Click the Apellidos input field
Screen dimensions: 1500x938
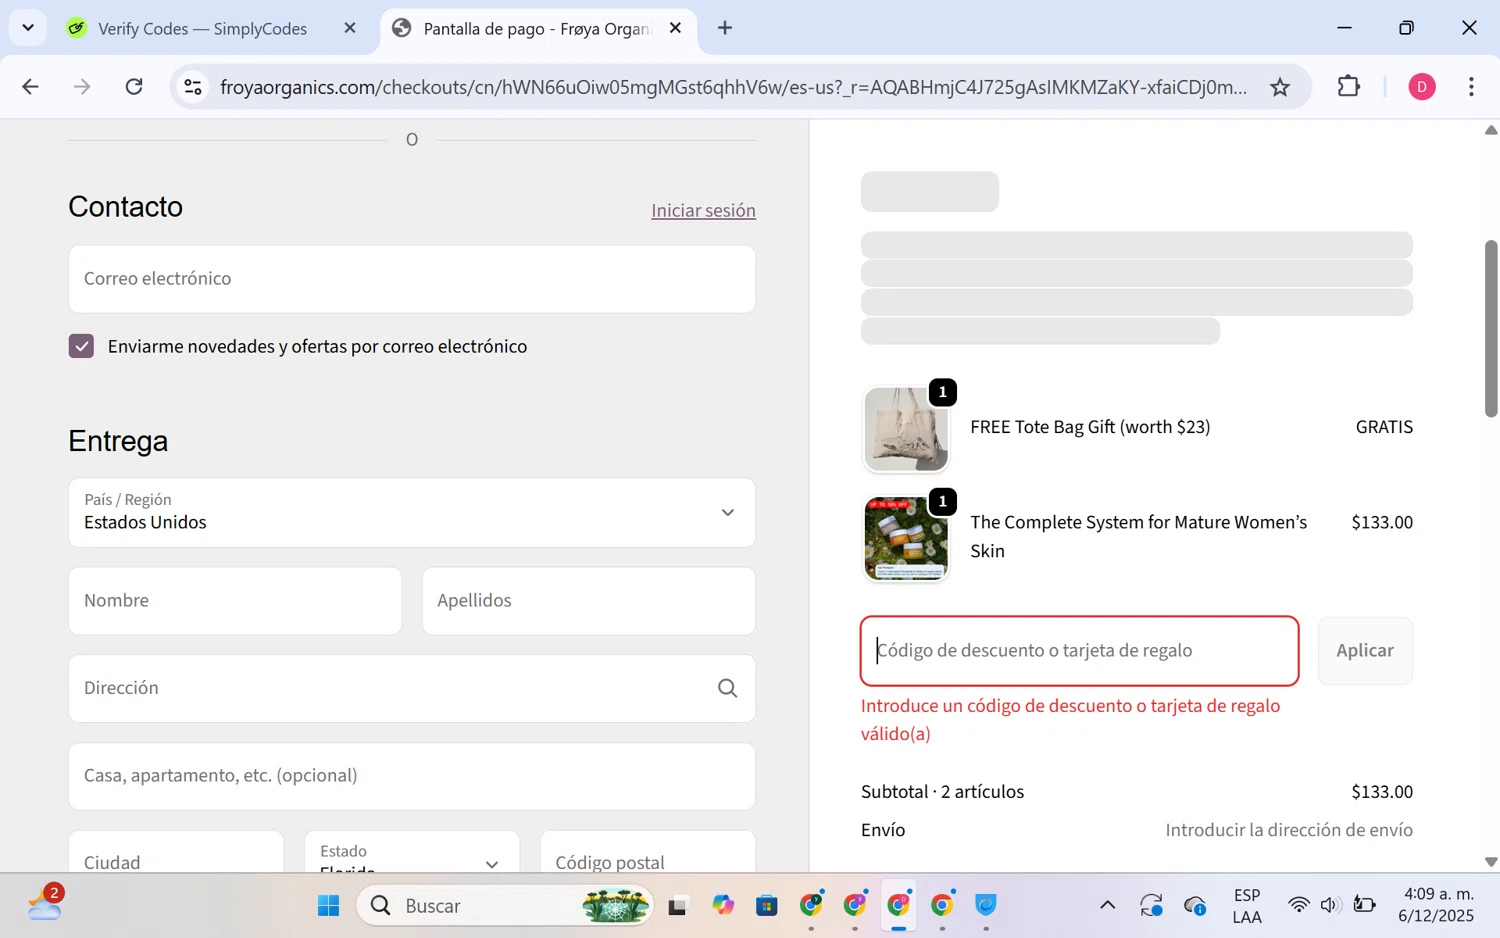589,601
